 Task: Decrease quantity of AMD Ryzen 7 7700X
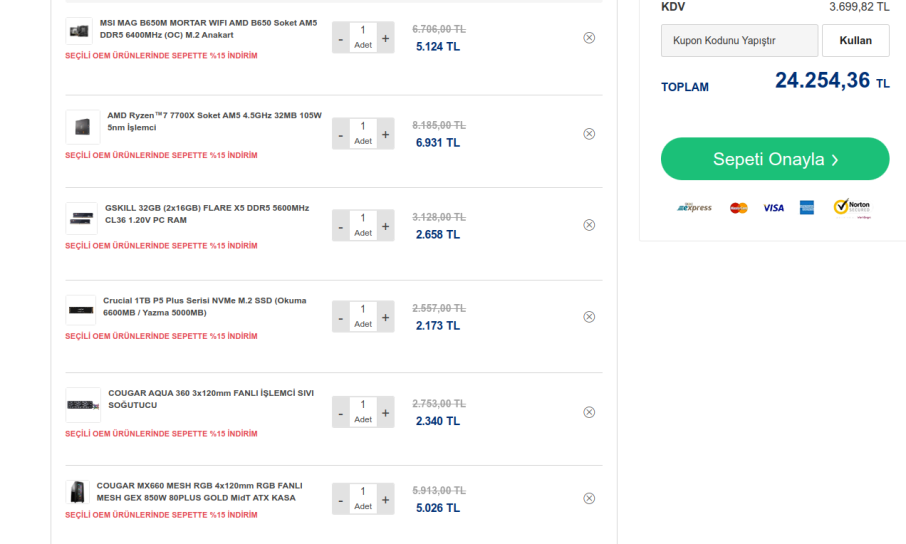tap(340, 134)
